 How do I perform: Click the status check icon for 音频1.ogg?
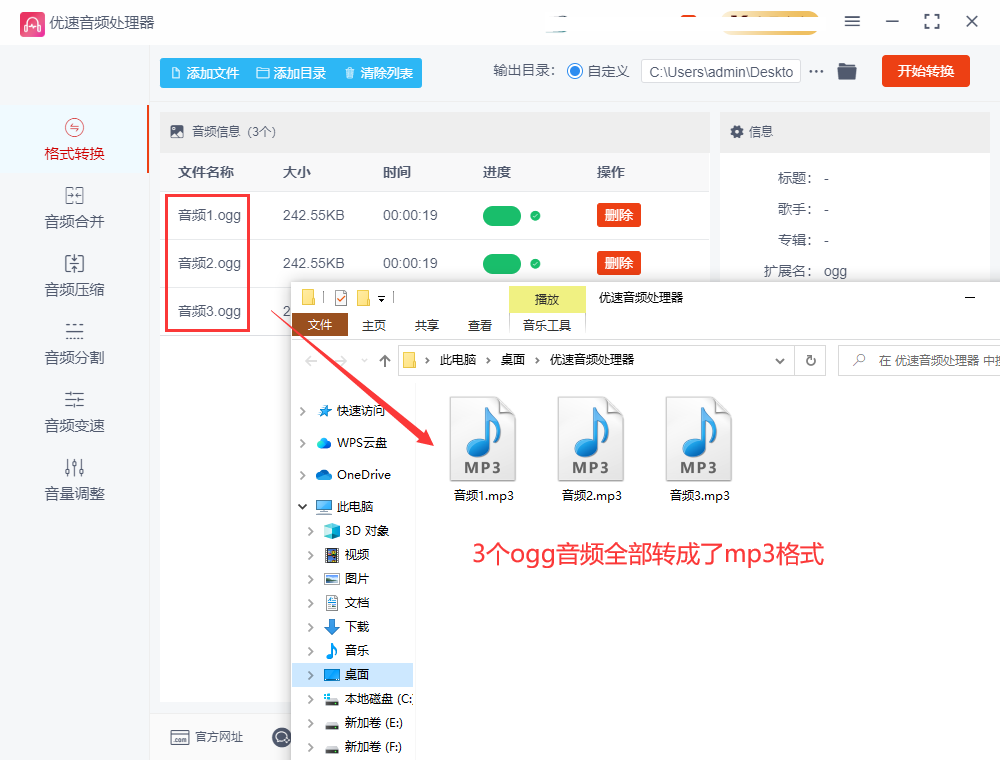[536, 216]
